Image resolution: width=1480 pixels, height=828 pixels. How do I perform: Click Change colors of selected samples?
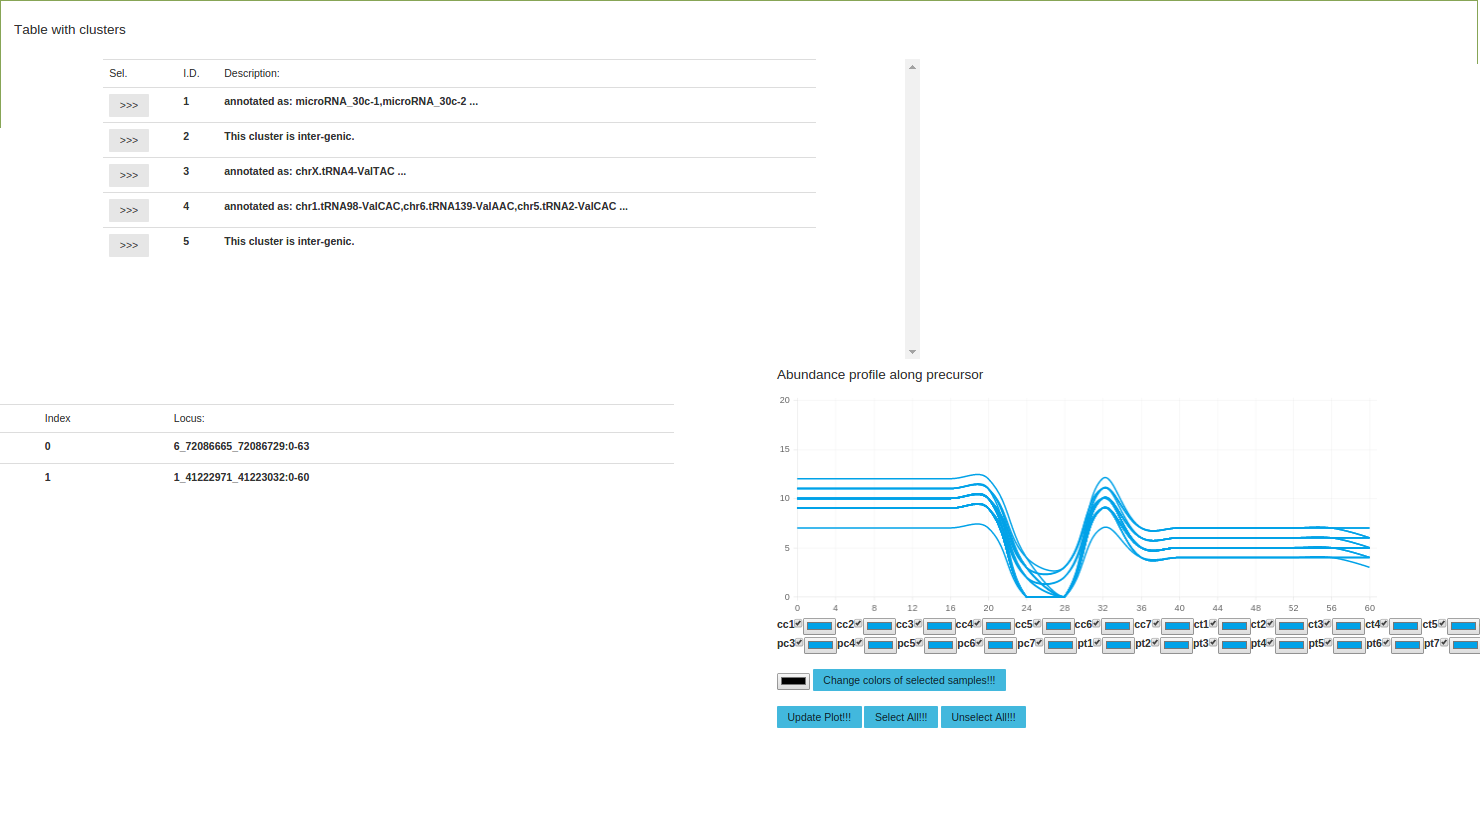(909, 680)
